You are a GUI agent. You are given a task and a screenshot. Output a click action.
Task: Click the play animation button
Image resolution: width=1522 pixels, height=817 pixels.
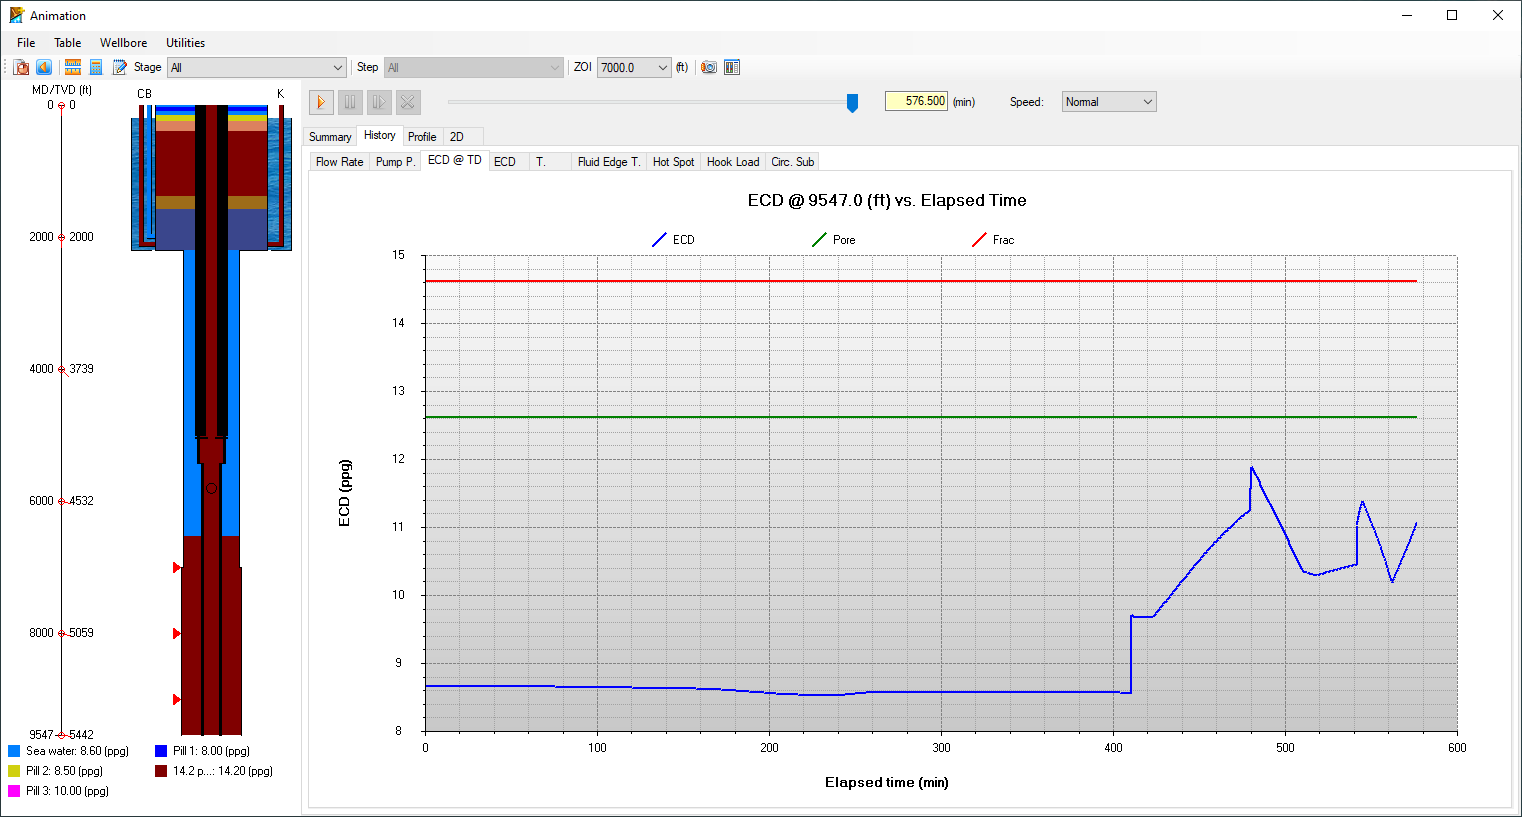321,102
